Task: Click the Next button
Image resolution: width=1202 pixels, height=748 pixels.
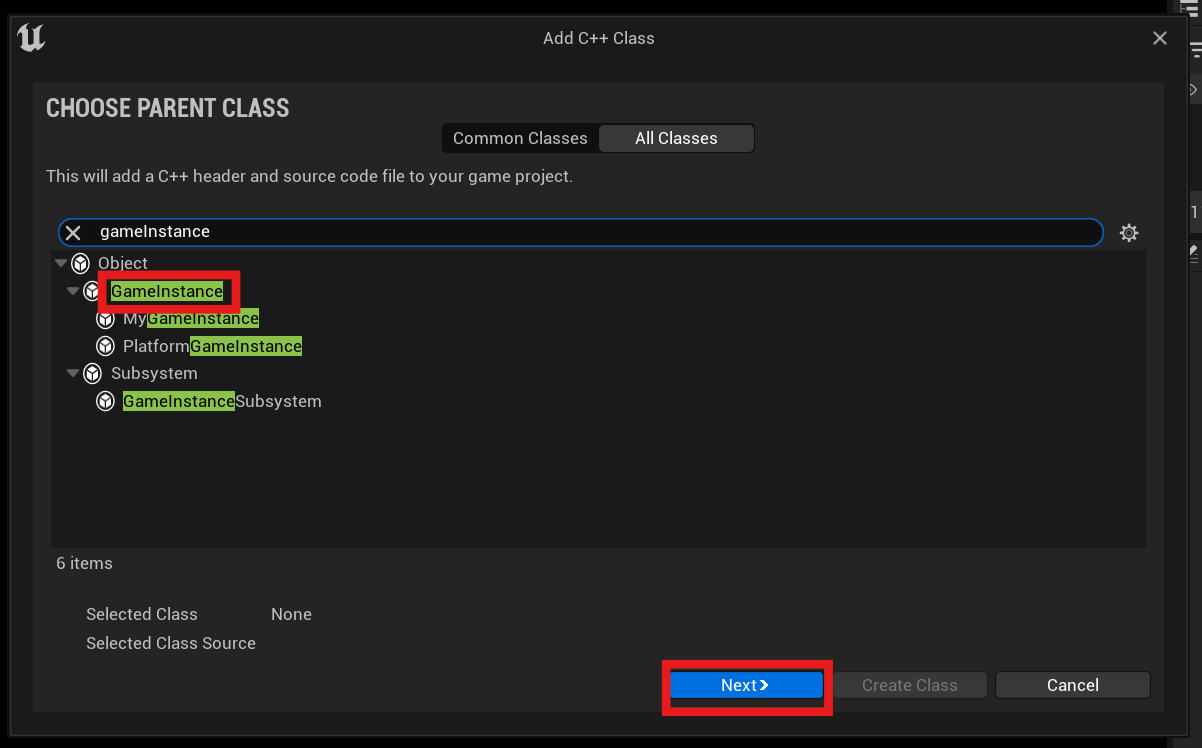Action: click(746, 685)
